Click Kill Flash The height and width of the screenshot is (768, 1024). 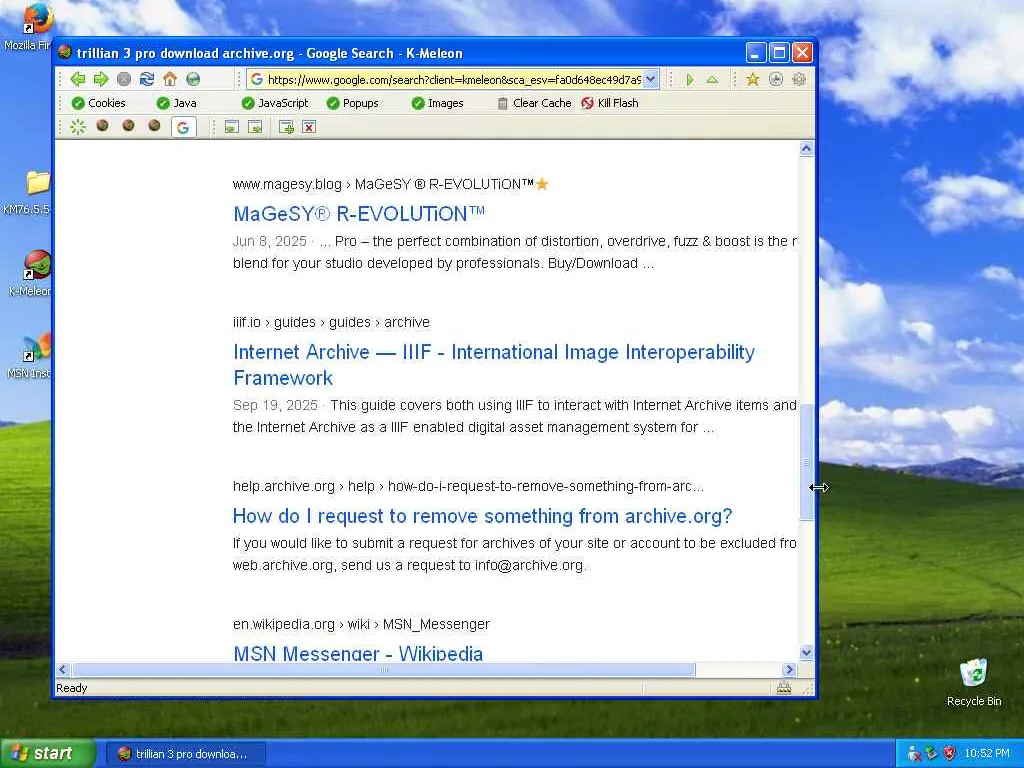tap(610, 103)
